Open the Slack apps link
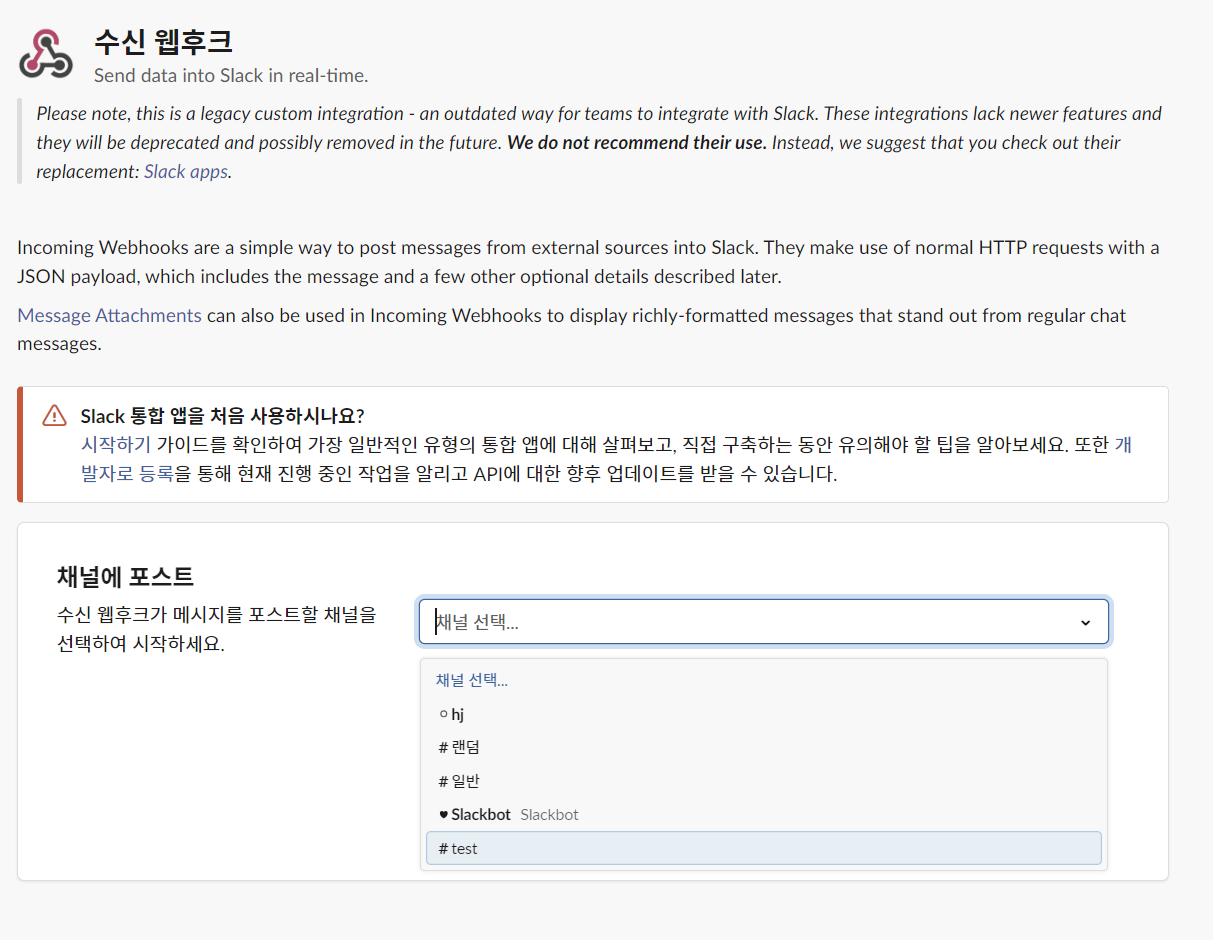 tap(186, 171)
